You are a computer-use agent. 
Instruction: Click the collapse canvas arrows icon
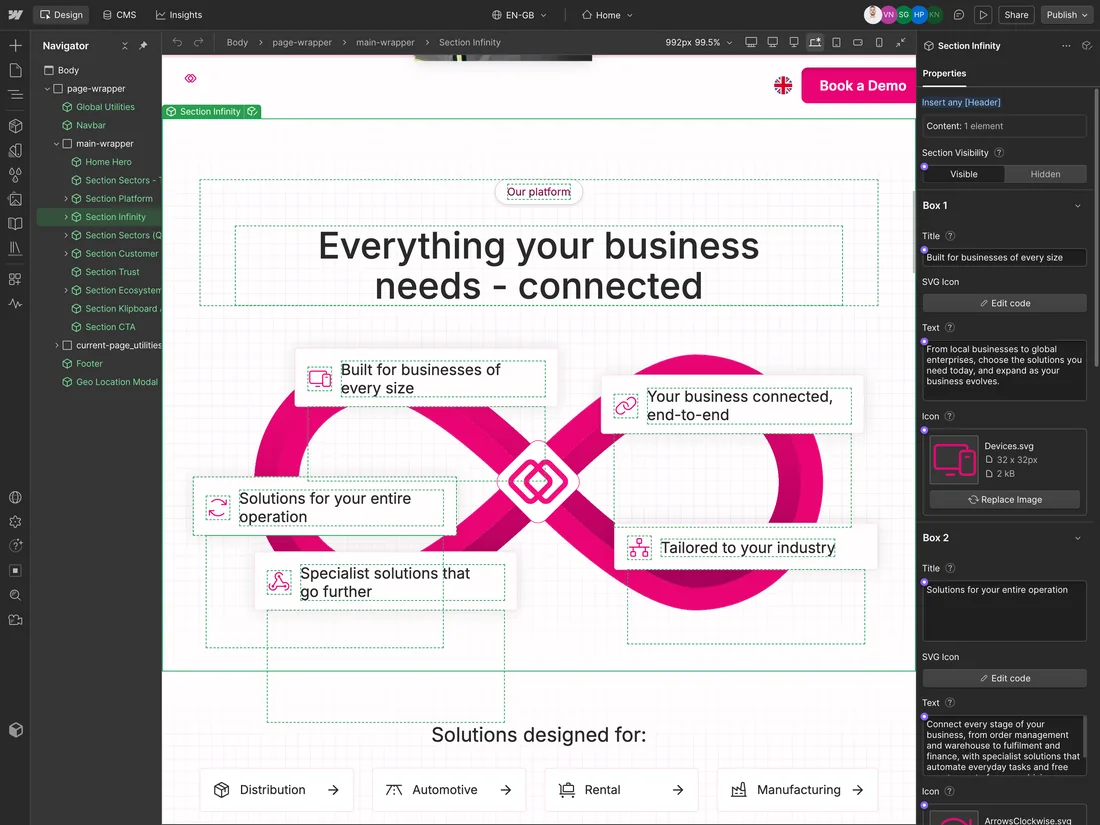[x=901, y=42]
